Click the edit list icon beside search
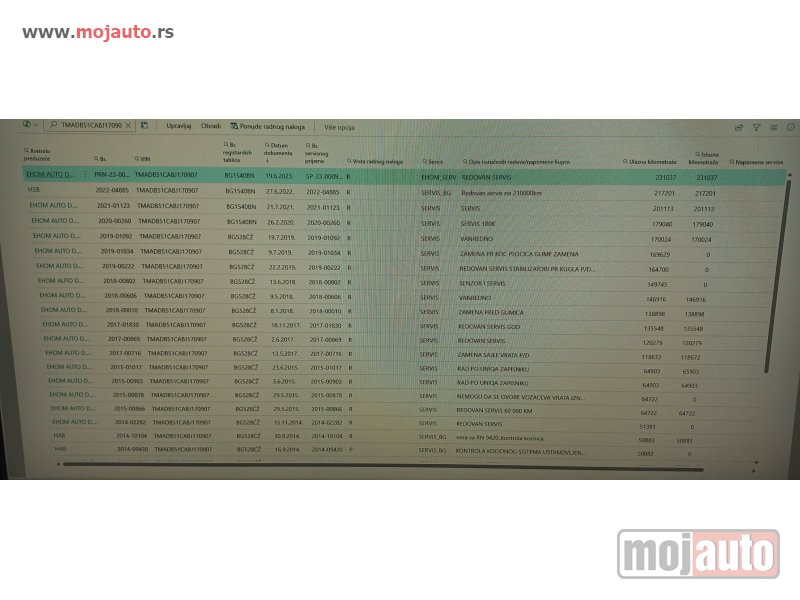This screenshot has width=800, height=600. pos(145,126)
